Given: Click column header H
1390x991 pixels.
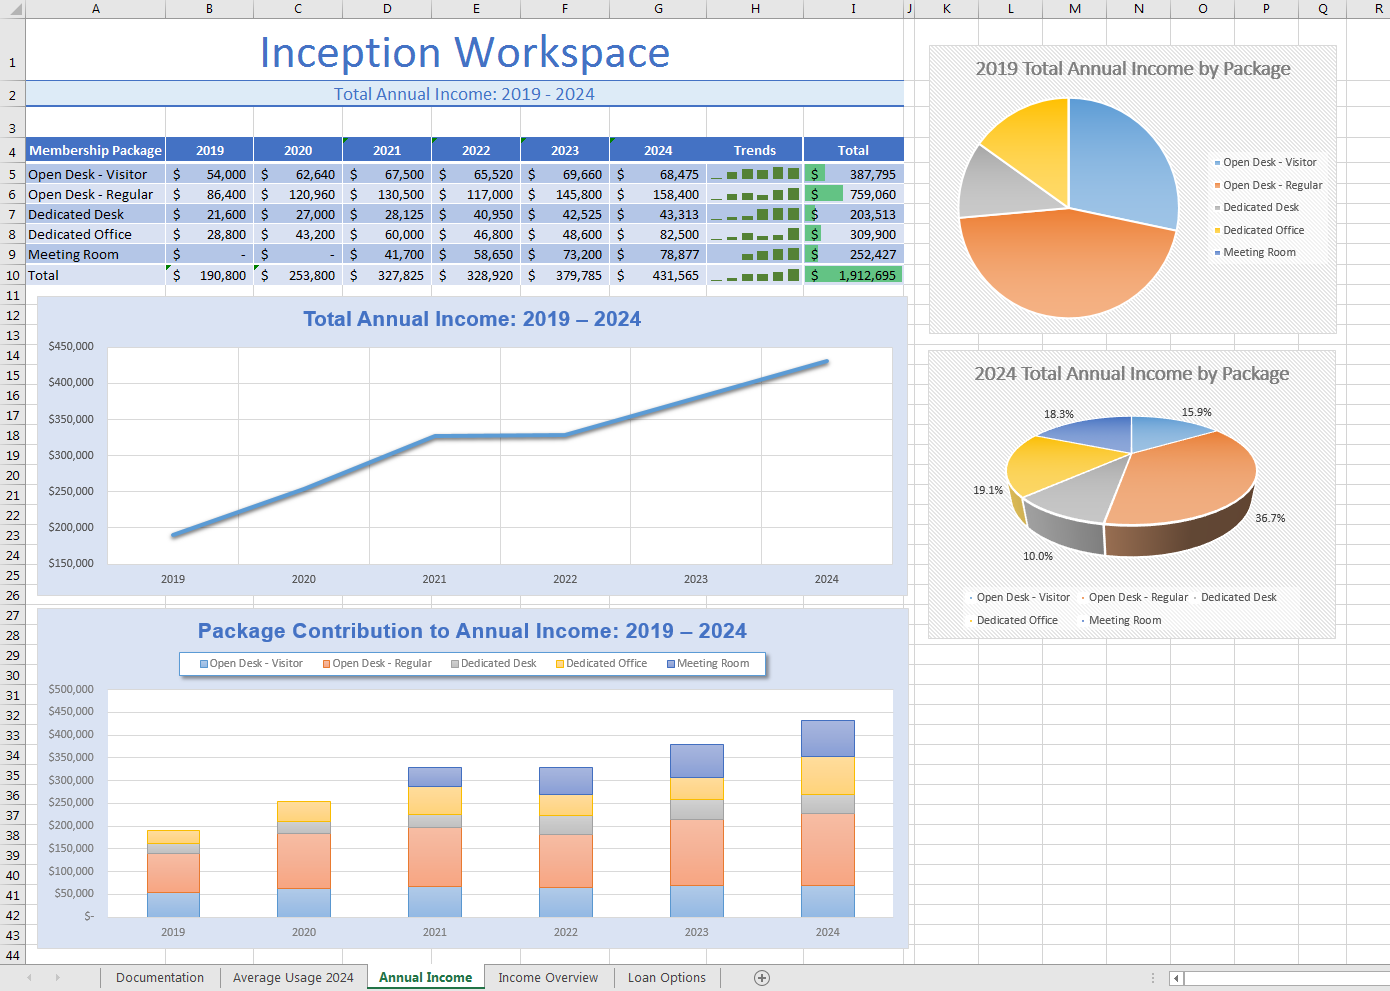Looking at the screenshot, I should pos(753,8).
